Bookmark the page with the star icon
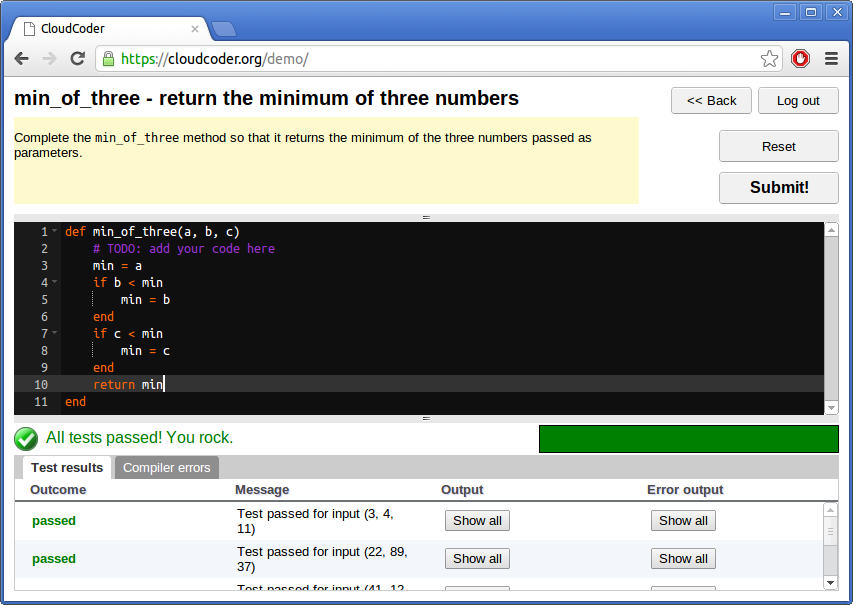853x605 pixels. click(769, 59)
